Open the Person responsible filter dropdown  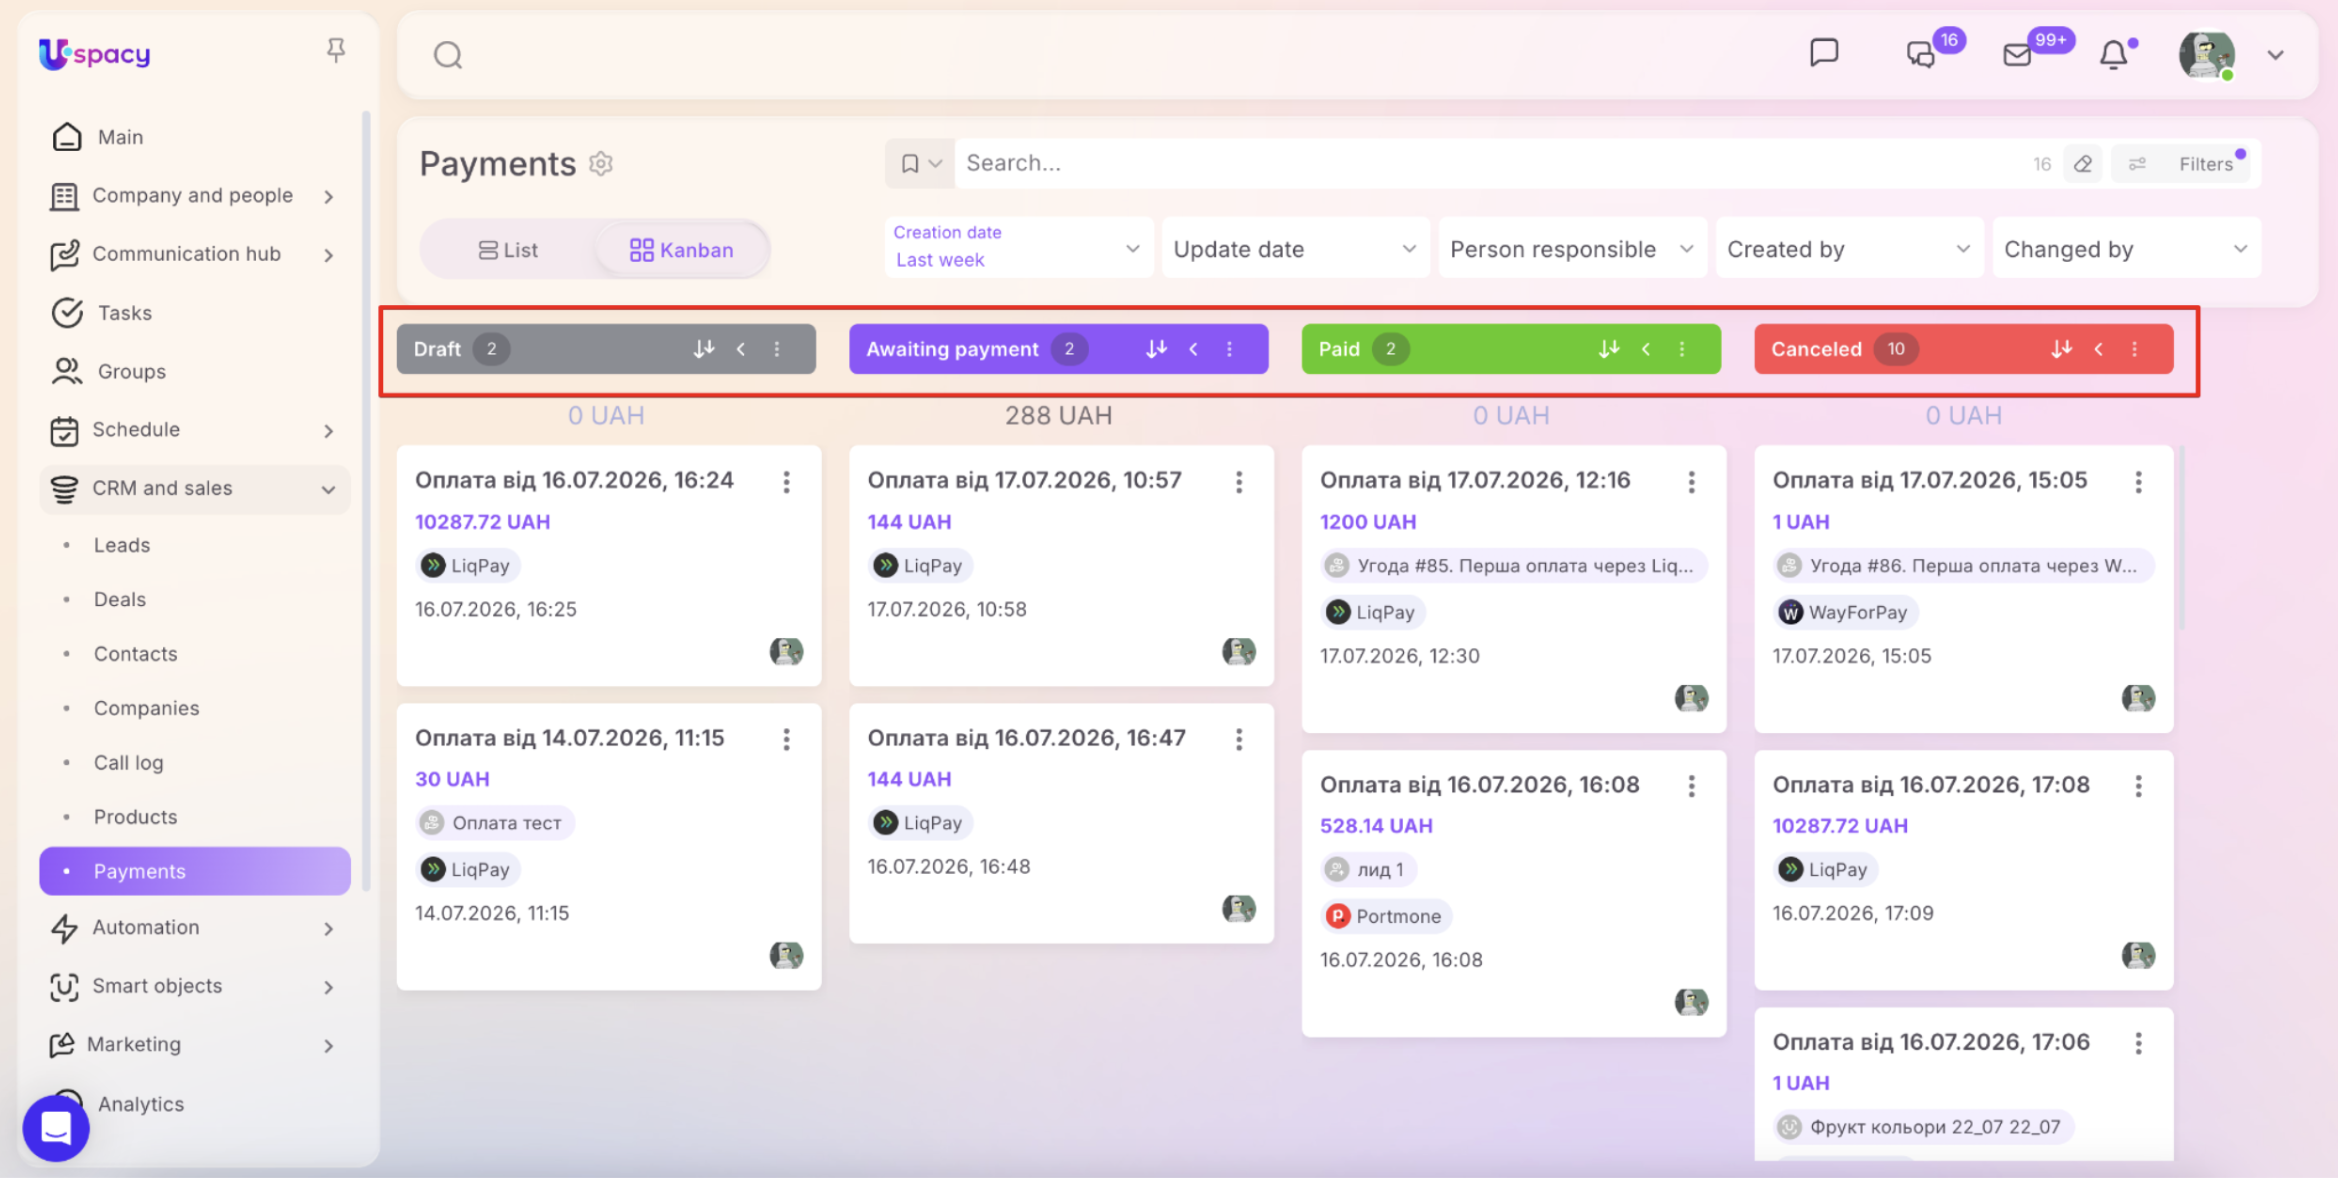point(1572,249)
